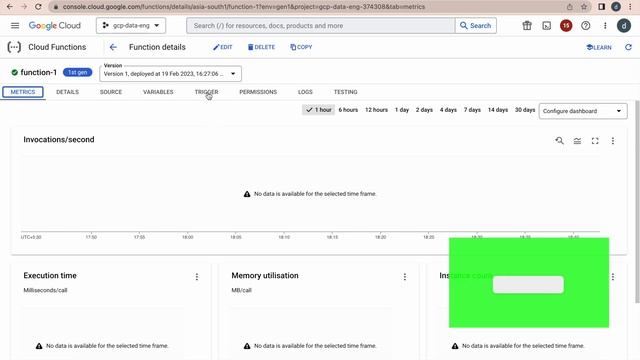The image size is (640, 360).
Task: Focus the resource search field
Action: 321,25
